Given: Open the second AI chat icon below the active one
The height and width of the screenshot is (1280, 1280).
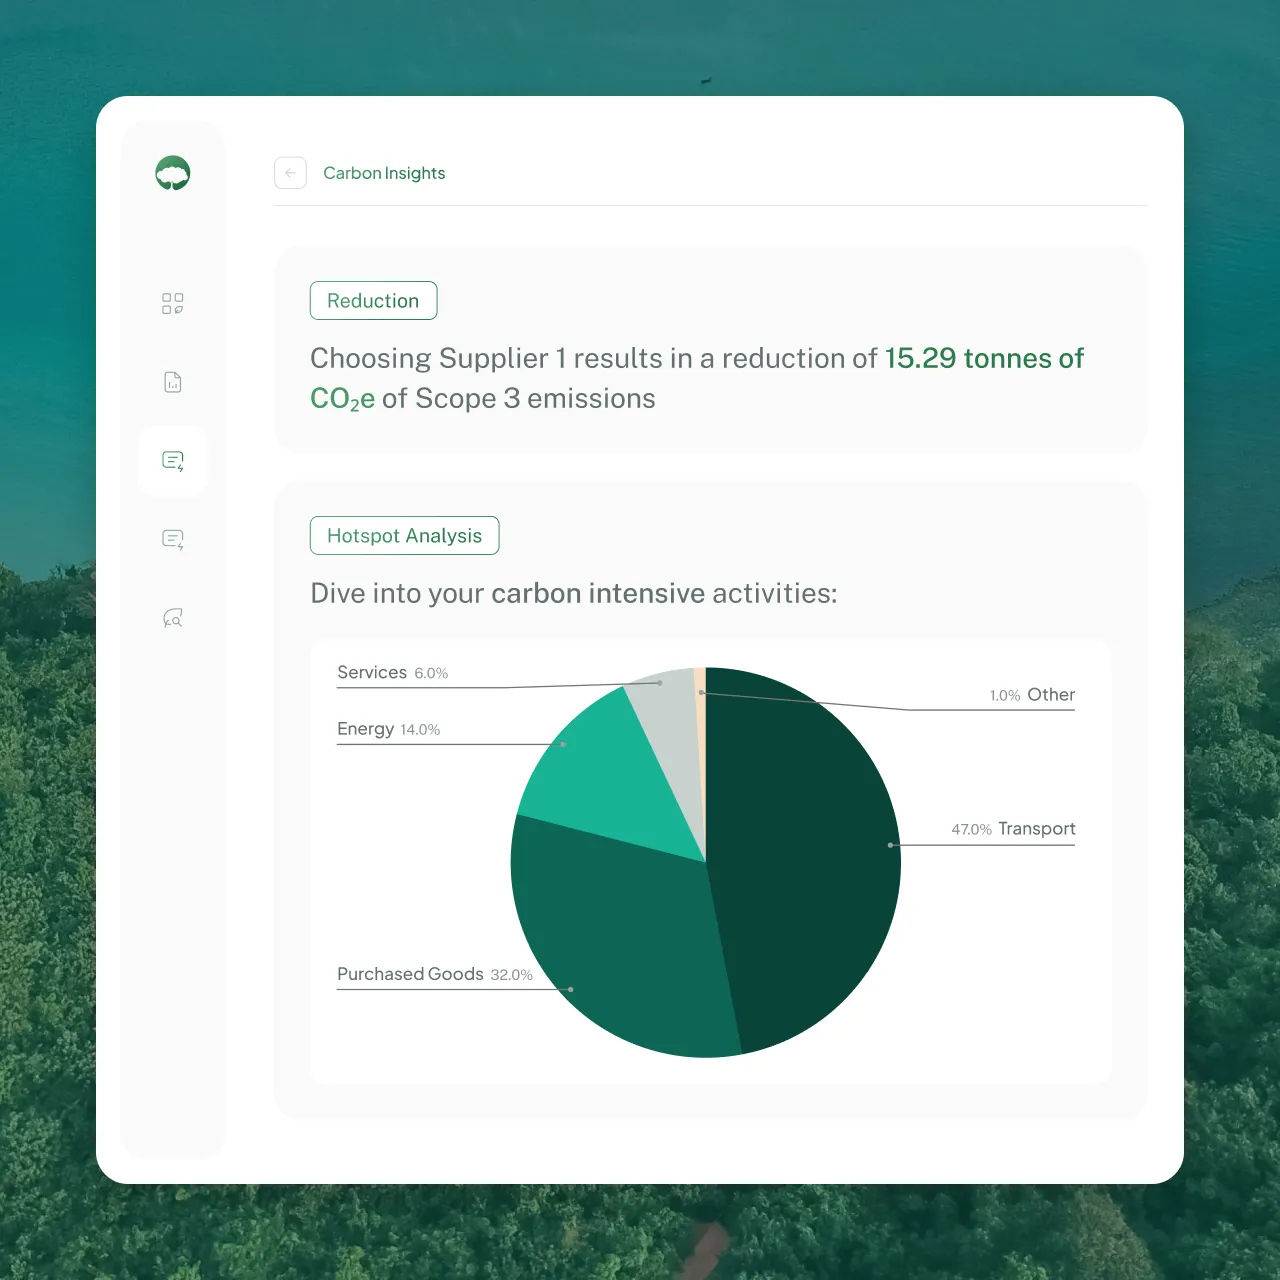Looking at the screenshot, I should coord(172,539).
